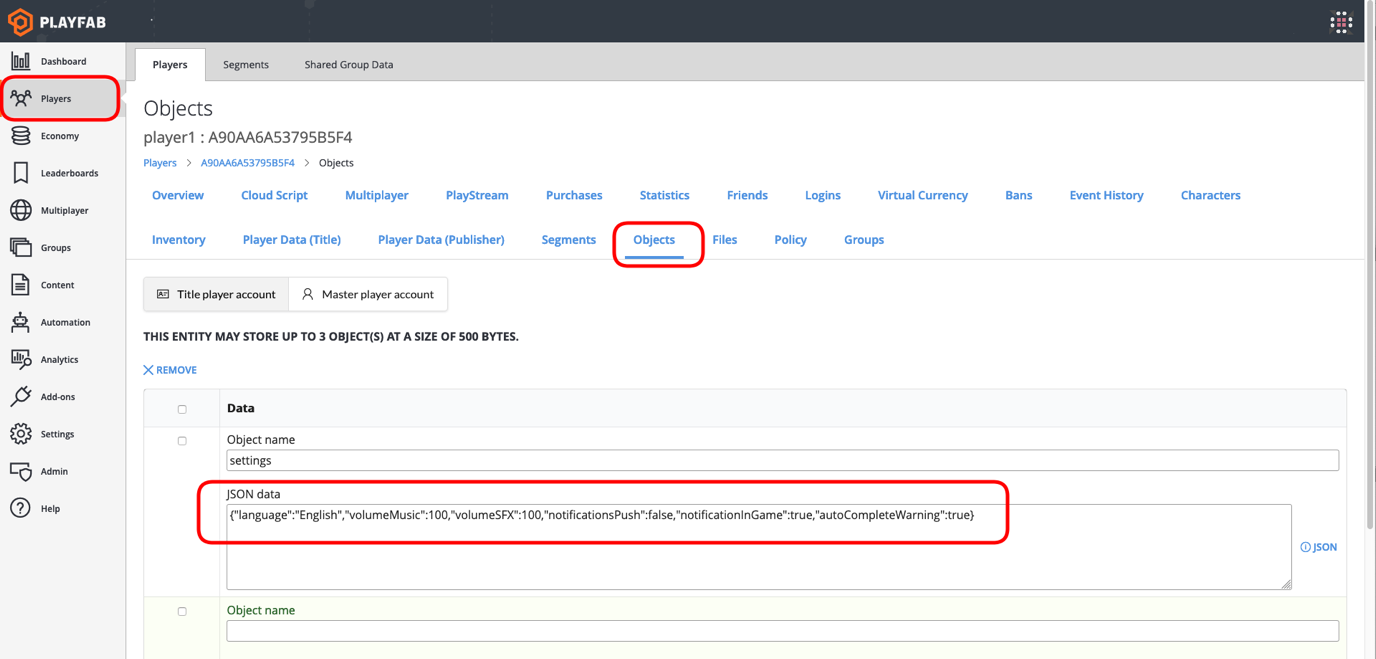
Task: Click the Leaderboards bookmark icon
Action: [20, 173]
